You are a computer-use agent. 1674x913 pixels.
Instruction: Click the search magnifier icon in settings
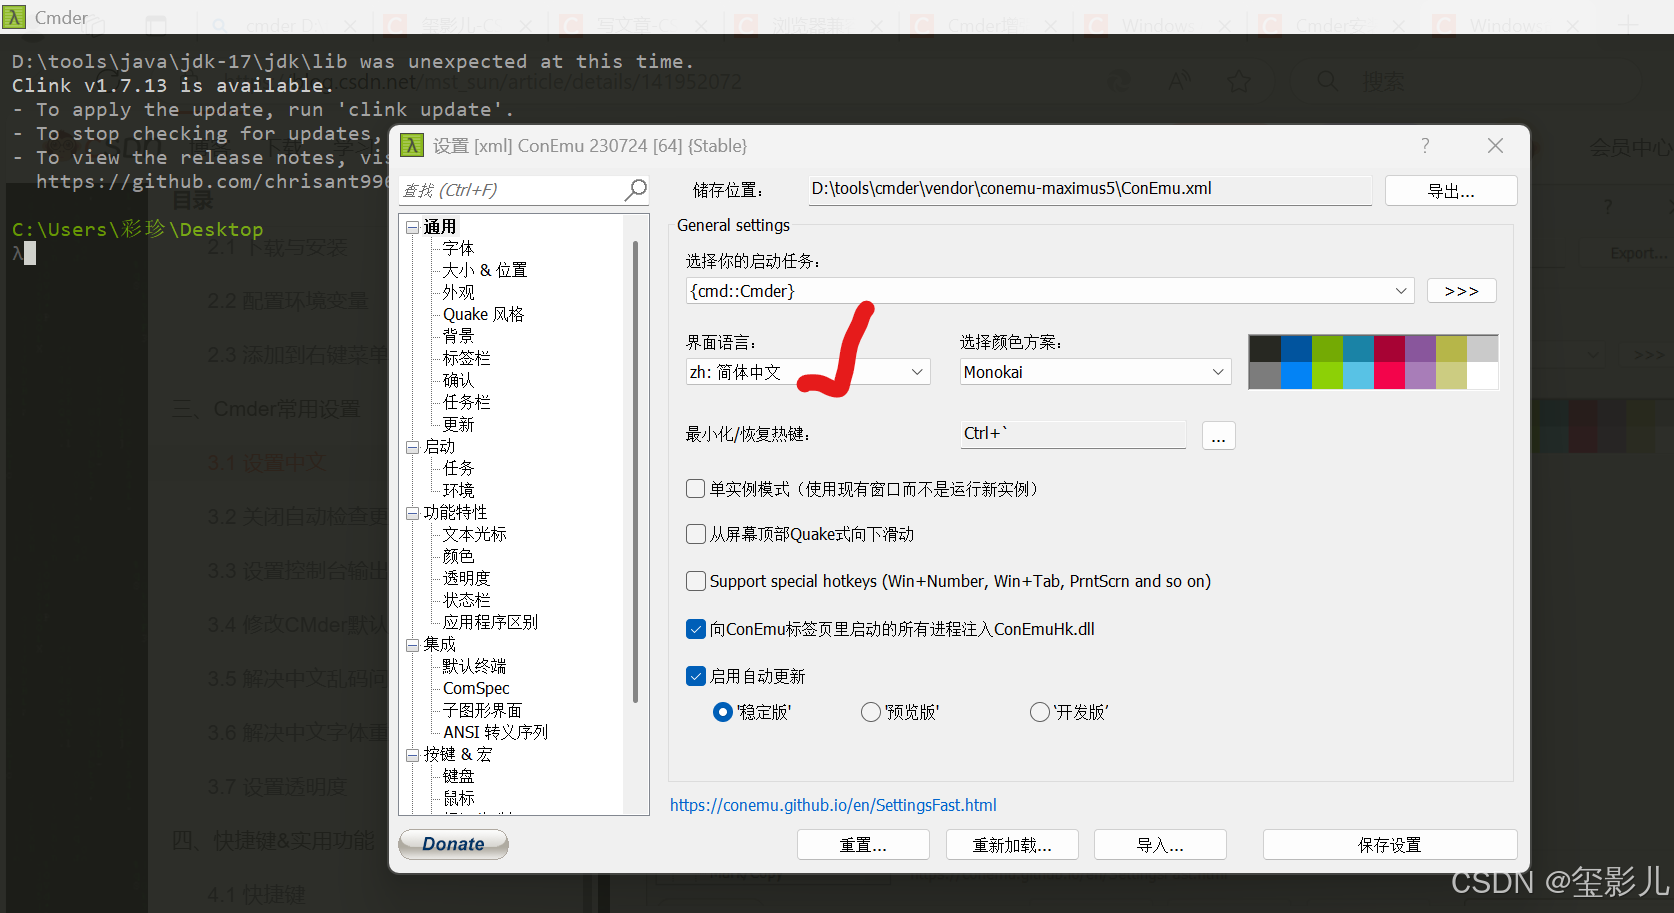pos(636,190)
